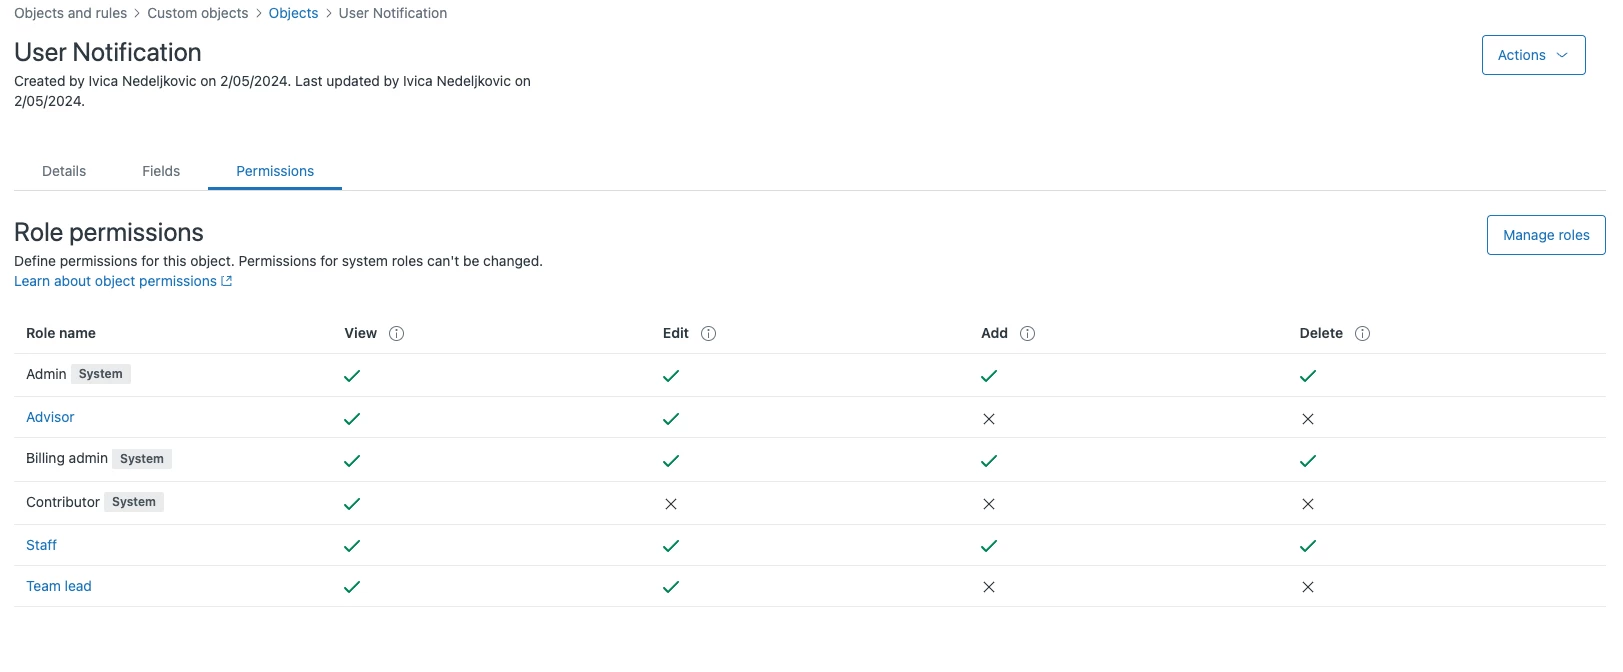1623x672 pixels.
Task: Click Advisor's Add permission cross icon
Action: point(989,419)
